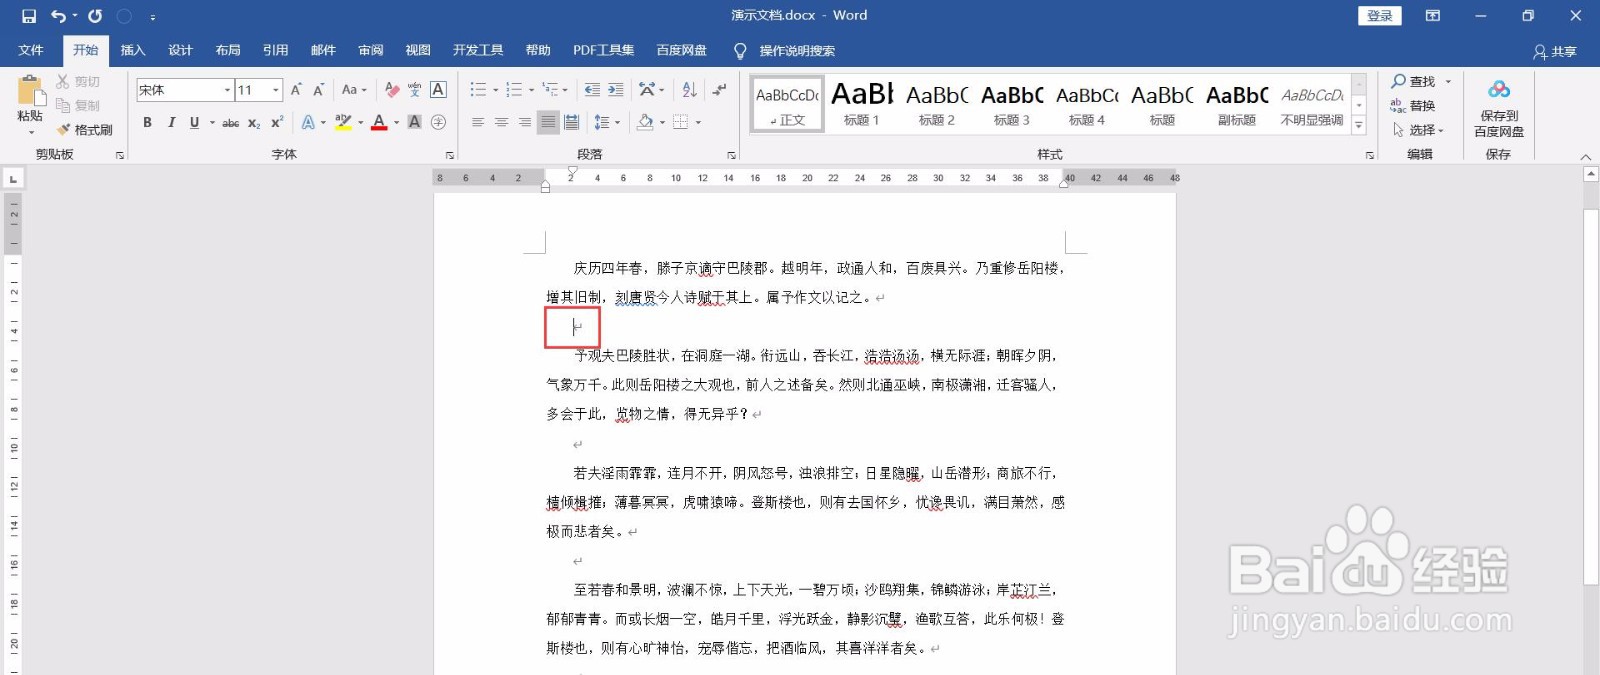Open the phonetic guide (wén) tool
The height and width of the screenshot is (675, 1600).
[x=415, y=90]
